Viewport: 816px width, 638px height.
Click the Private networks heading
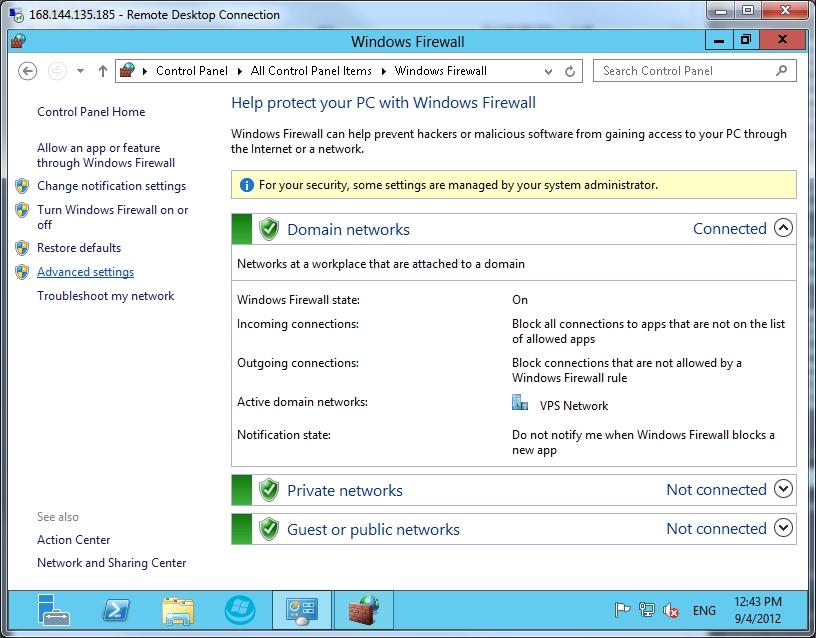click(x=345, y=491)
